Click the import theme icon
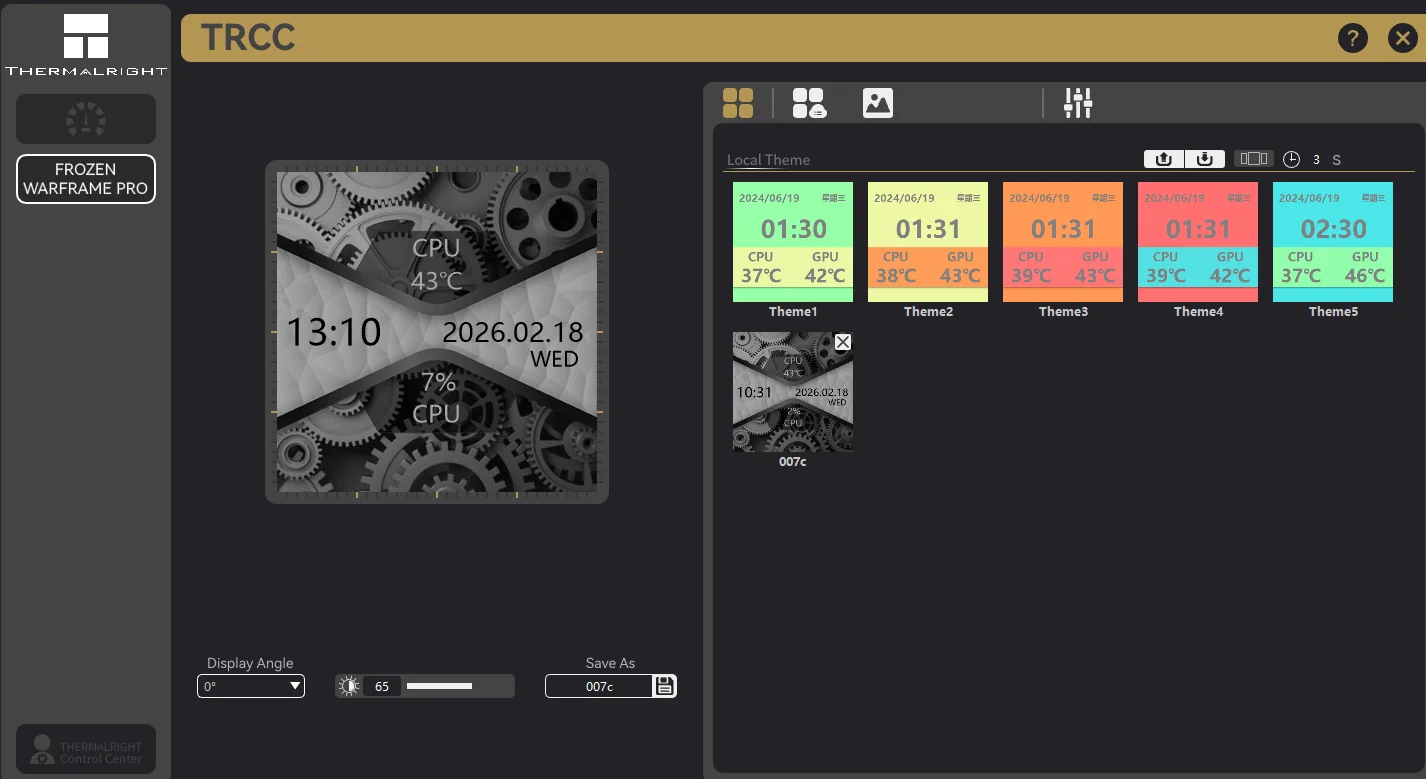The image size is (1426, 779). click(1205, 159)
